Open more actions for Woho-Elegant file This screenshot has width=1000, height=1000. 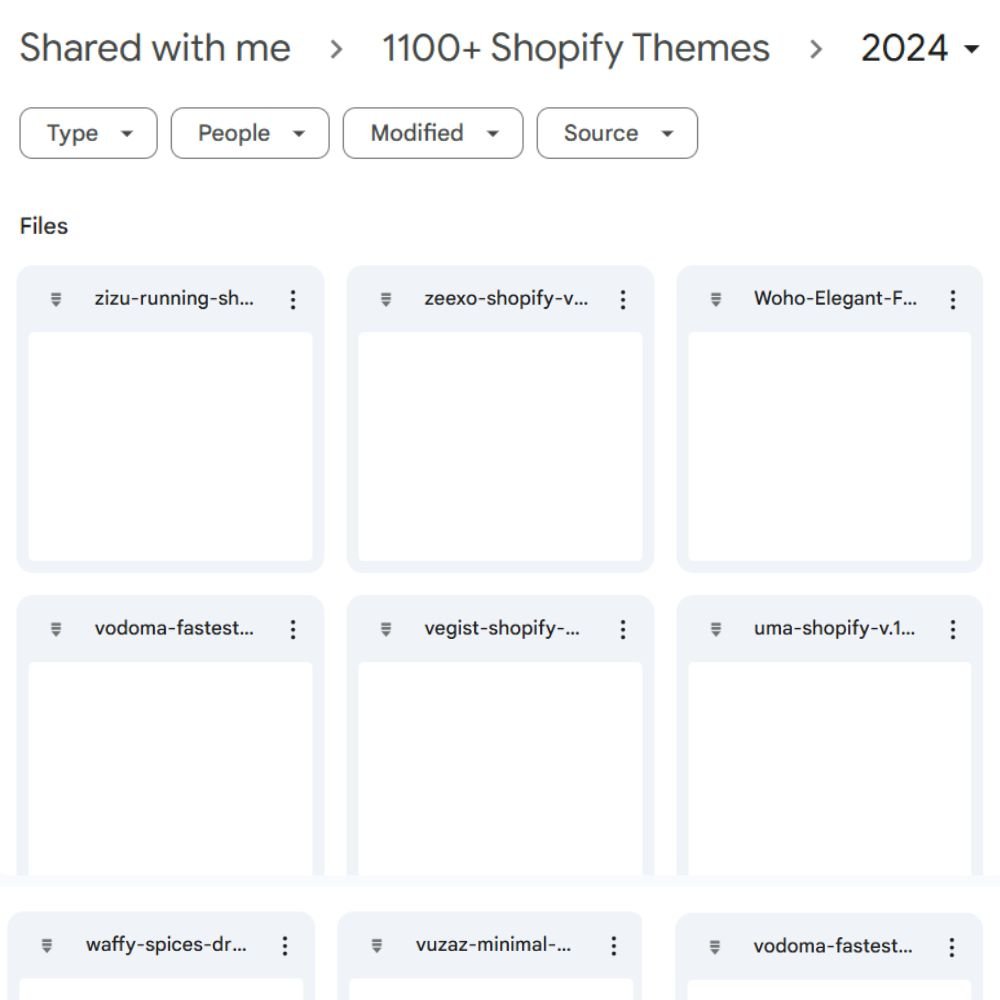pyautogui.click(x=953, y=299)
